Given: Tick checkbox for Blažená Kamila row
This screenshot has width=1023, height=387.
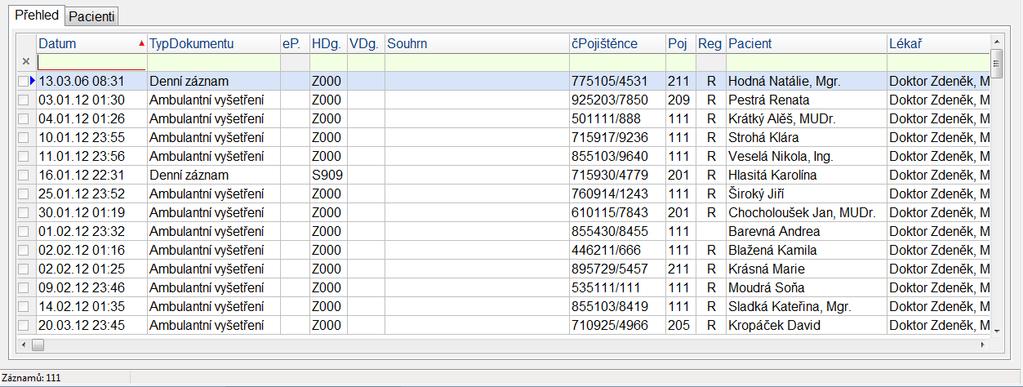Looking at the screenshot, I should [x=23, y=251].
